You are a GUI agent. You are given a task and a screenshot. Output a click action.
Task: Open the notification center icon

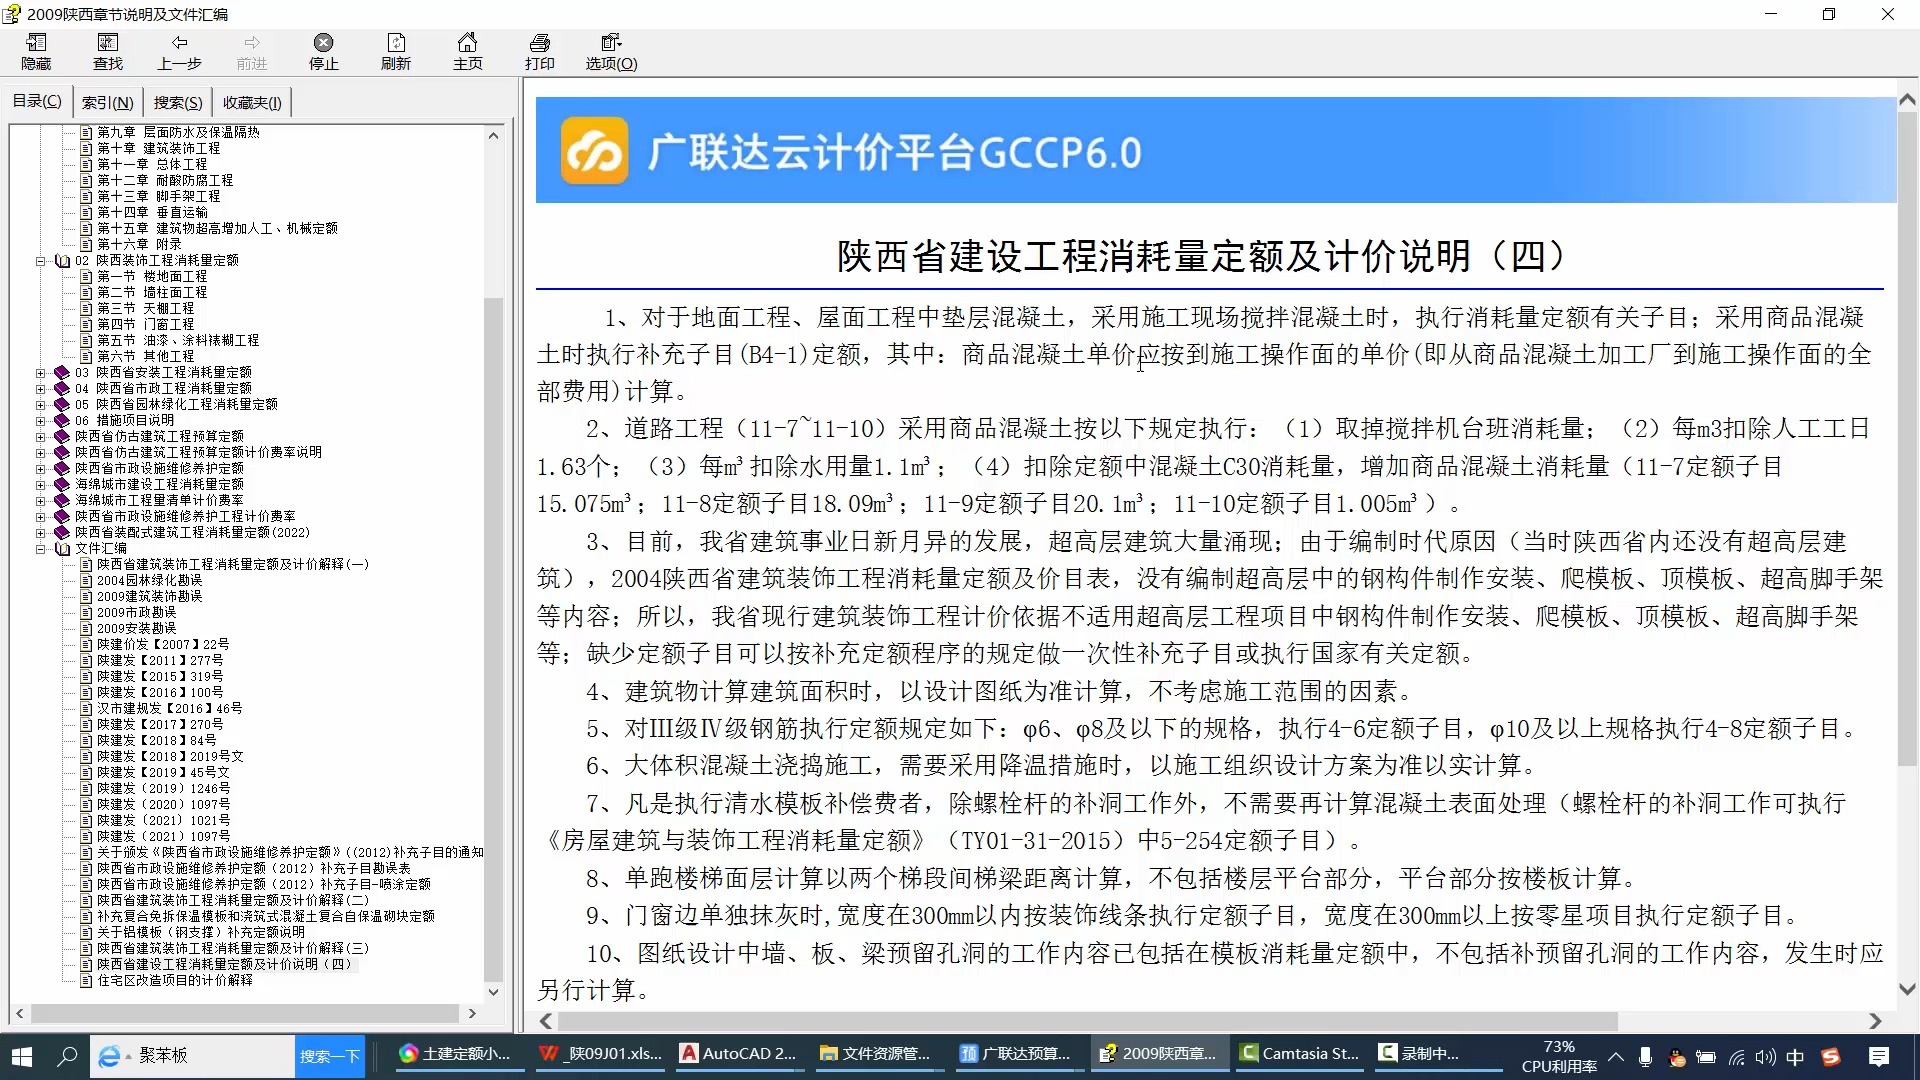click(x=1879, y=1057)
